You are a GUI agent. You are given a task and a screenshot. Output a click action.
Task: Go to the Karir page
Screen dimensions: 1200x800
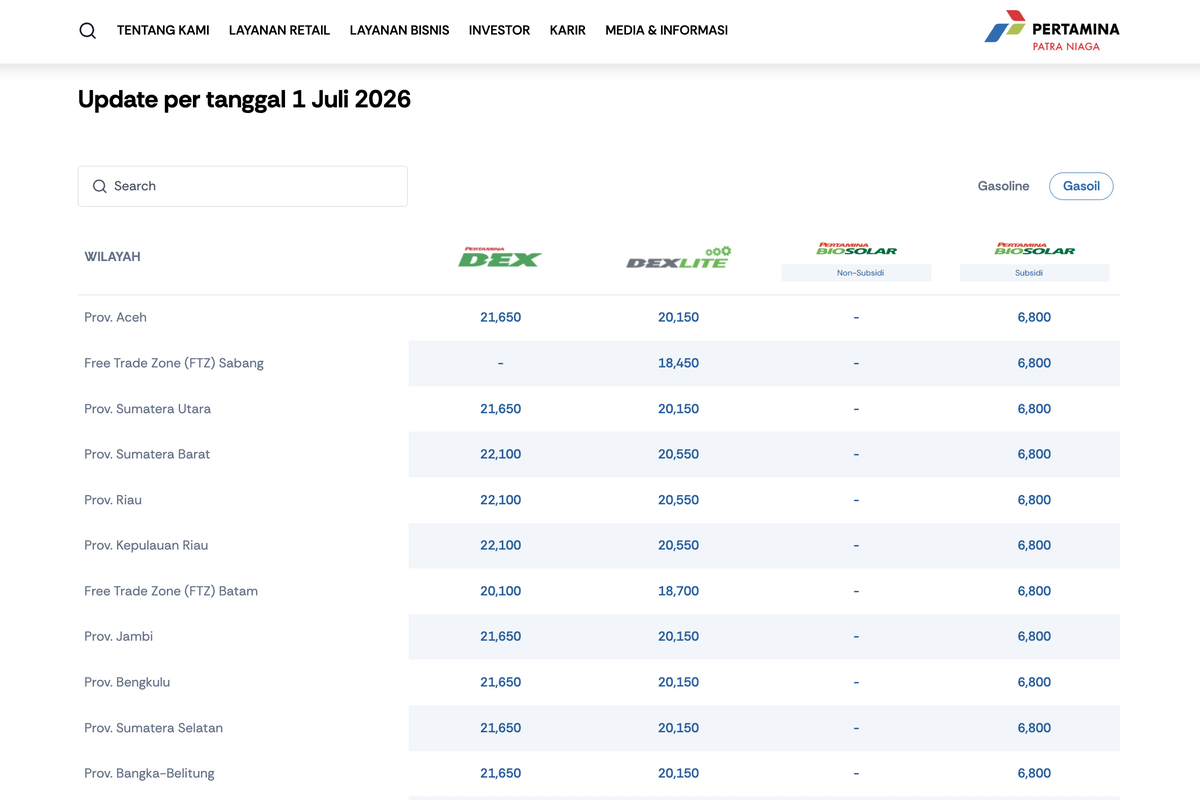point(567,31)
